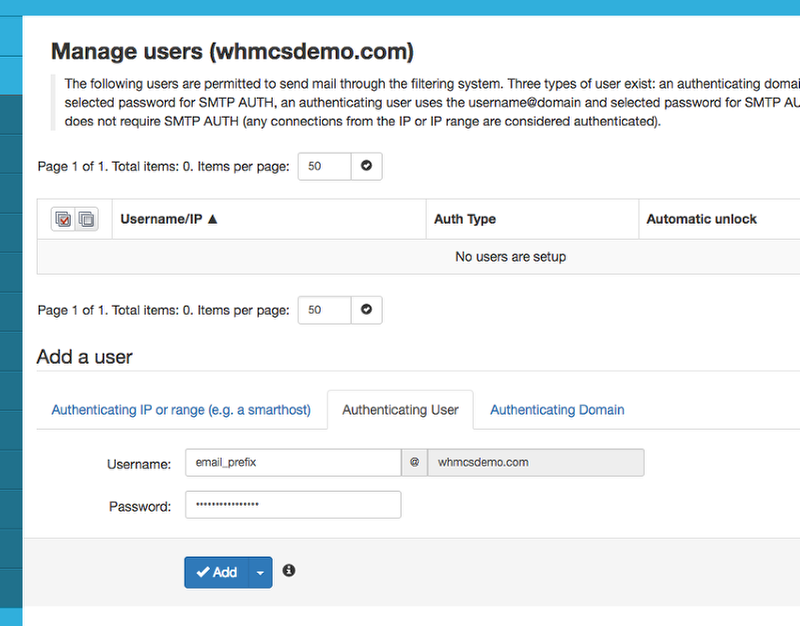Click the 'No users are setup' table row

[x=510, y=257]
